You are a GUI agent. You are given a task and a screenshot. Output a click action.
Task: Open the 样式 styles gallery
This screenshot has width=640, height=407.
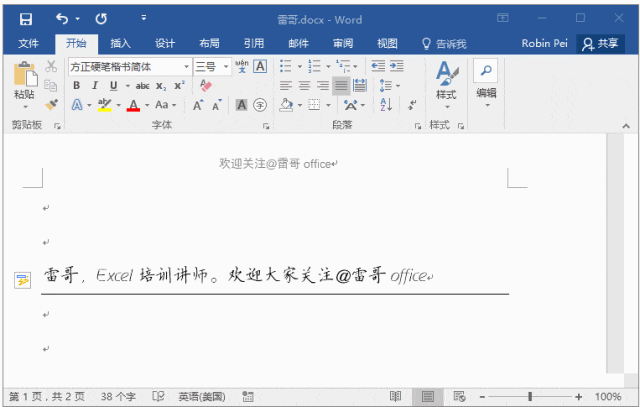pos(447,85)
